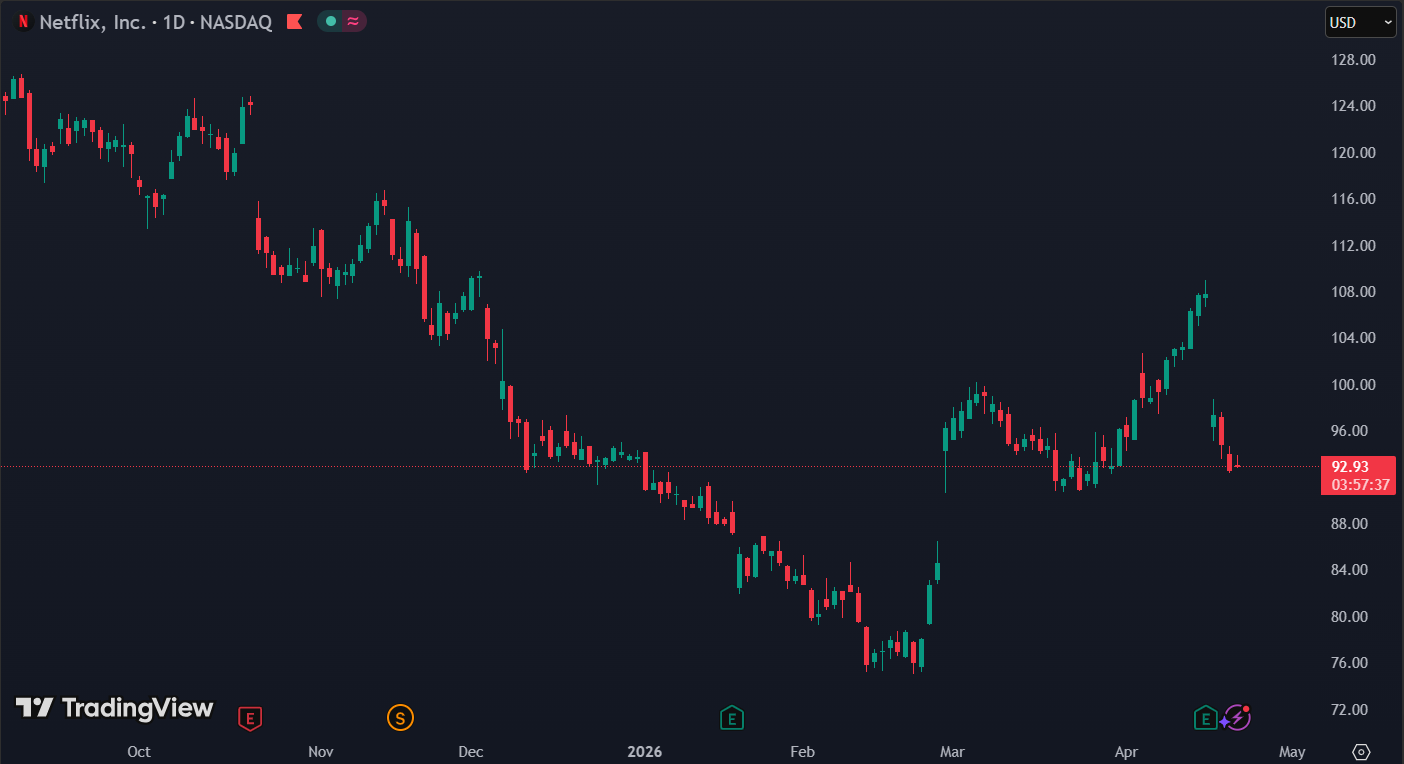The image size is (1404, 764).
Task: Click the May label on time axis
Action: point(1292,752)
